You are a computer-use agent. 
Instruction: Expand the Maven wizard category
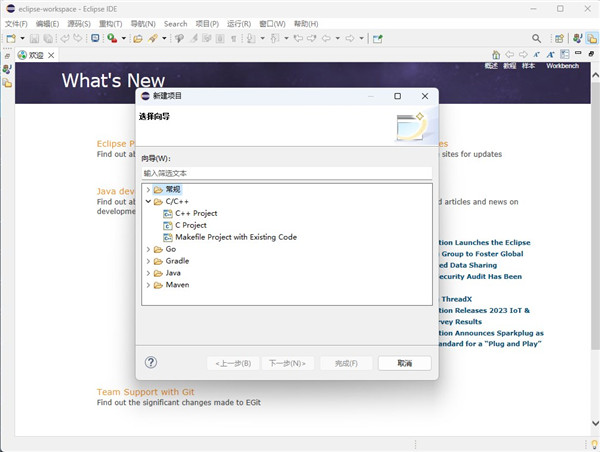(x=148, y=285)
